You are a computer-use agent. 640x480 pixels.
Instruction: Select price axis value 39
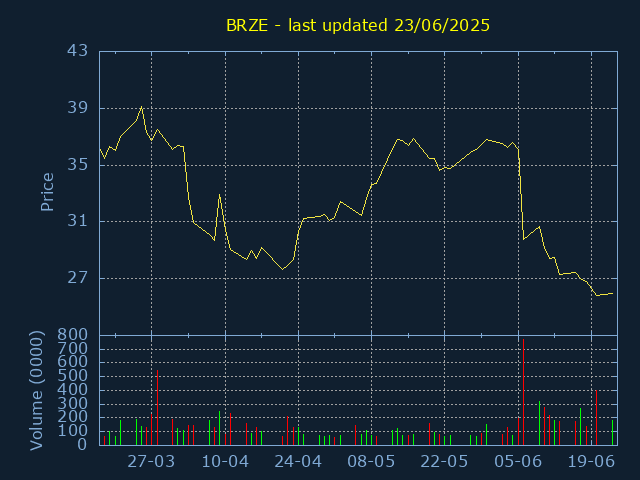coord(77,108)
